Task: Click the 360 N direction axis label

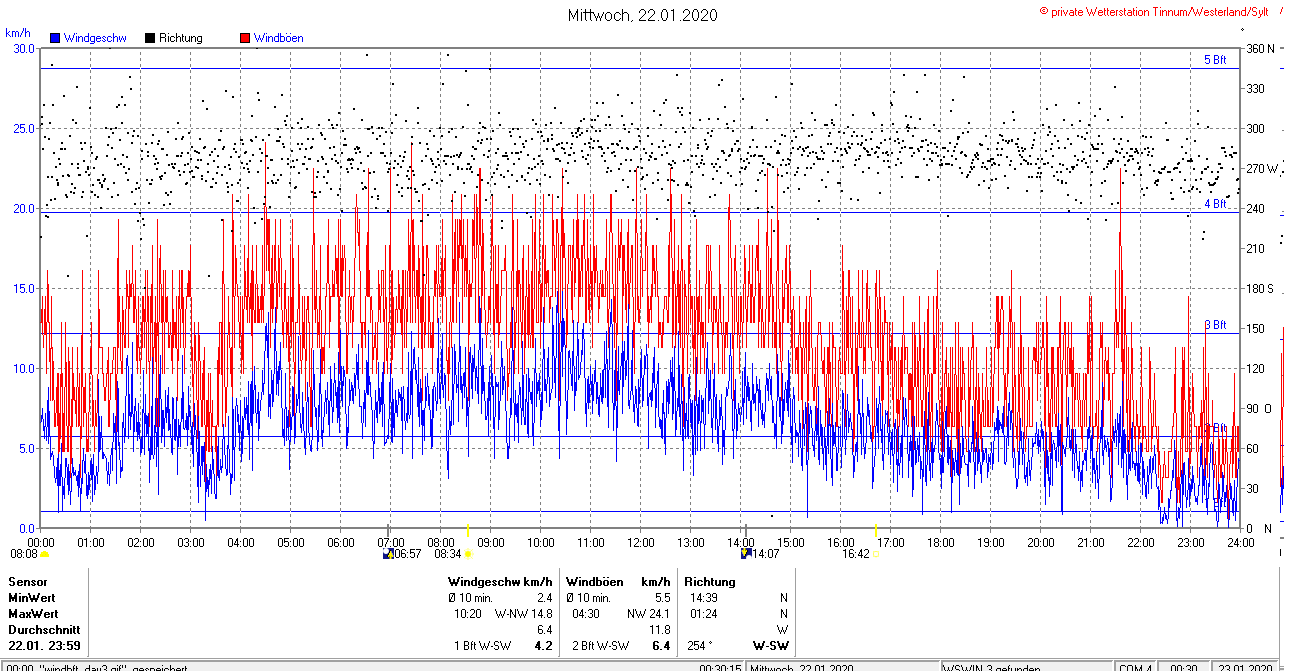Action: pyautogui.click(x=1260, y=48)
